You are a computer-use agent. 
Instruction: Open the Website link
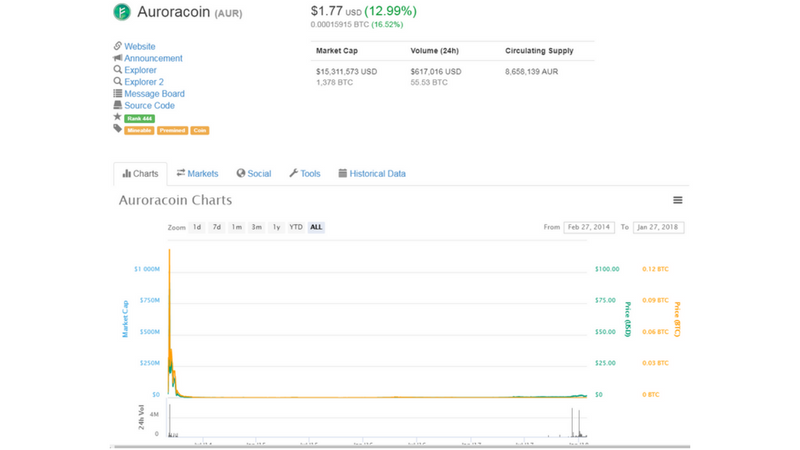[140, 46]
